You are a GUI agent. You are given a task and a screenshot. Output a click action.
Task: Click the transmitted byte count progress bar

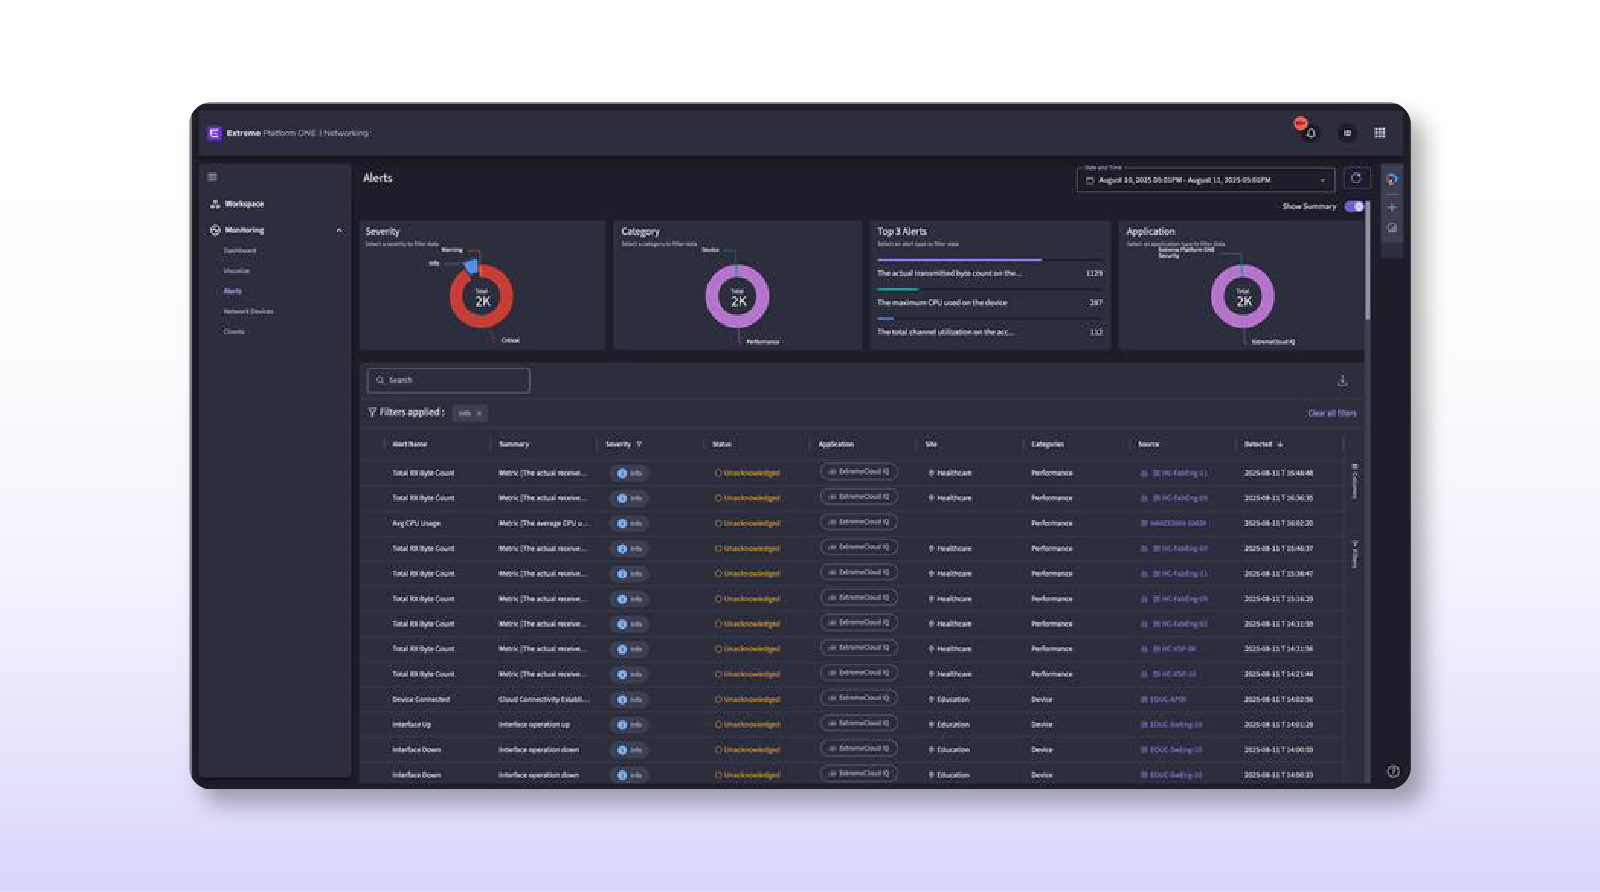click(x=990, y=260)
